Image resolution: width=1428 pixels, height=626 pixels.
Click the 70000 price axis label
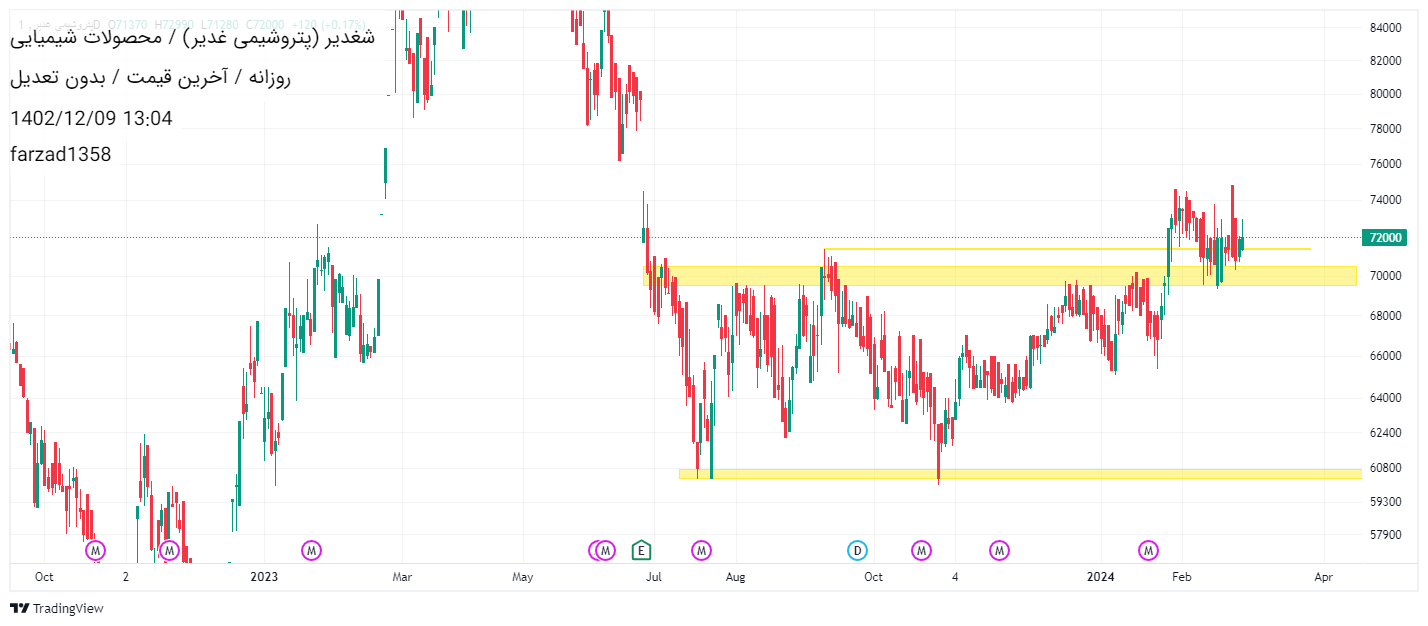pyautogui.click(x=1384, y=276)
